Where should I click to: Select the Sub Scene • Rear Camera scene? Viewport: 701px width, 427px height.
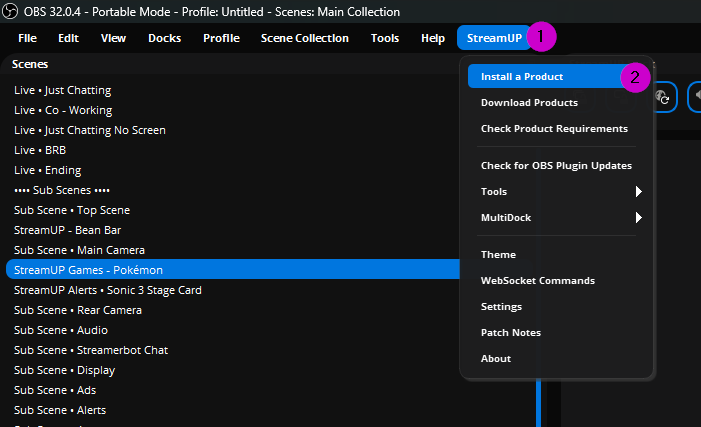coord(77,310)
